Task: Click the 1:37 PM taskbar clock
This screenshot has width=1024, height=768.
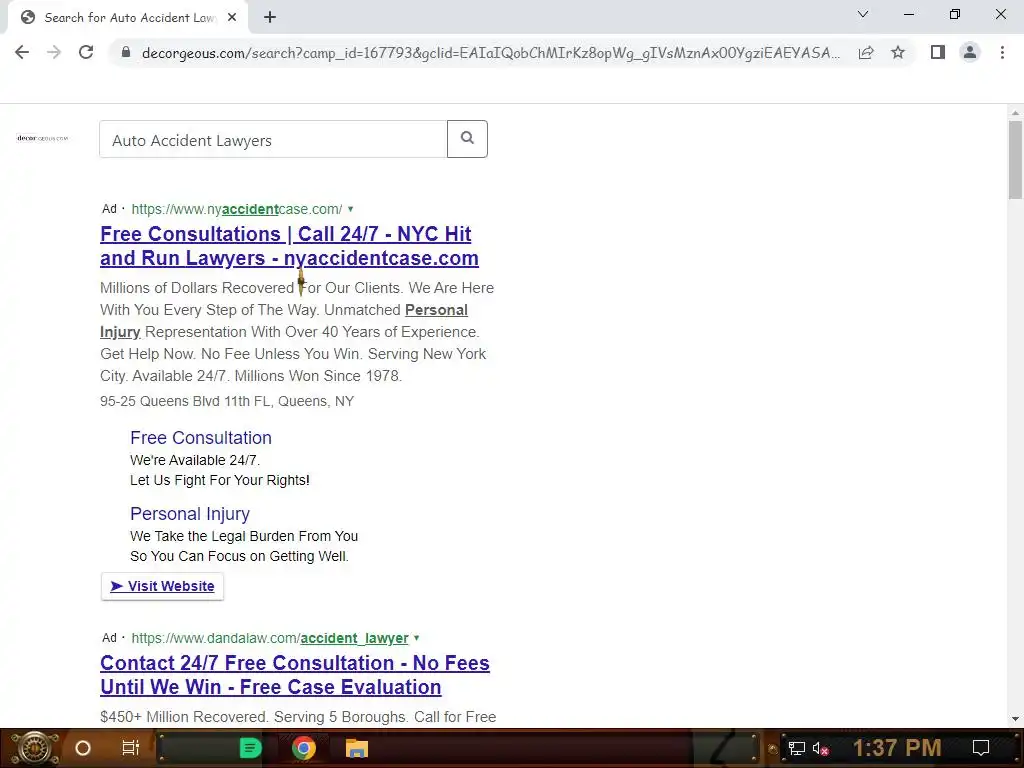Action: pos(897,747)
